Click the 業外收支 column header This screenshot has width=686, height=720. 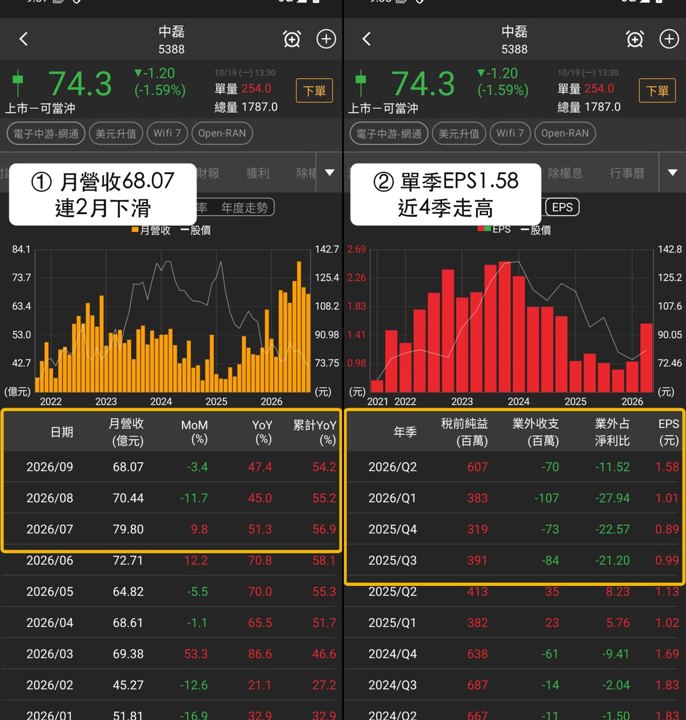[535, 432]
